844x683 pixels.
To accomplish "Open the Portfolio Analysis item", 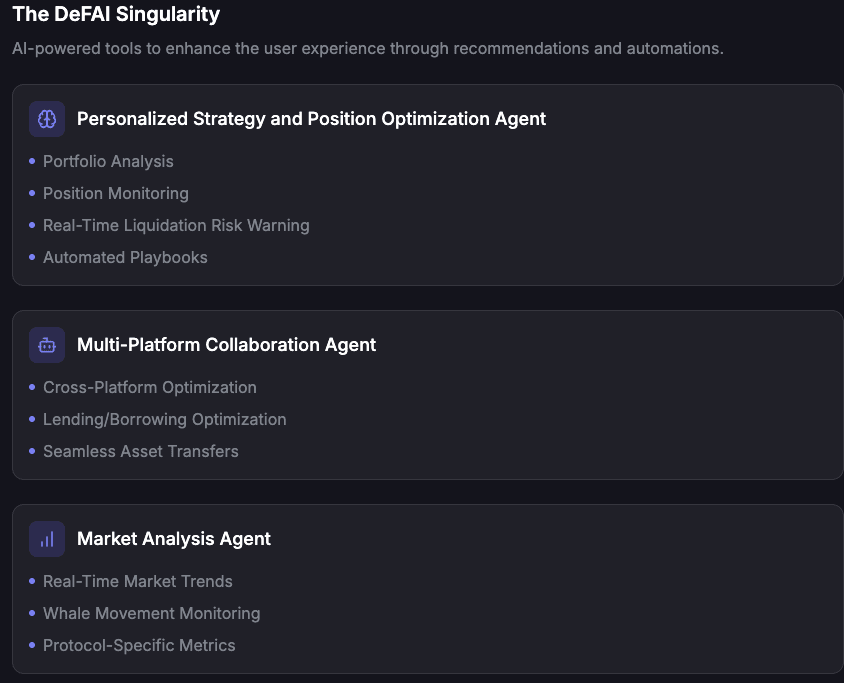I will pyautogui.click(x=108, y=161).
